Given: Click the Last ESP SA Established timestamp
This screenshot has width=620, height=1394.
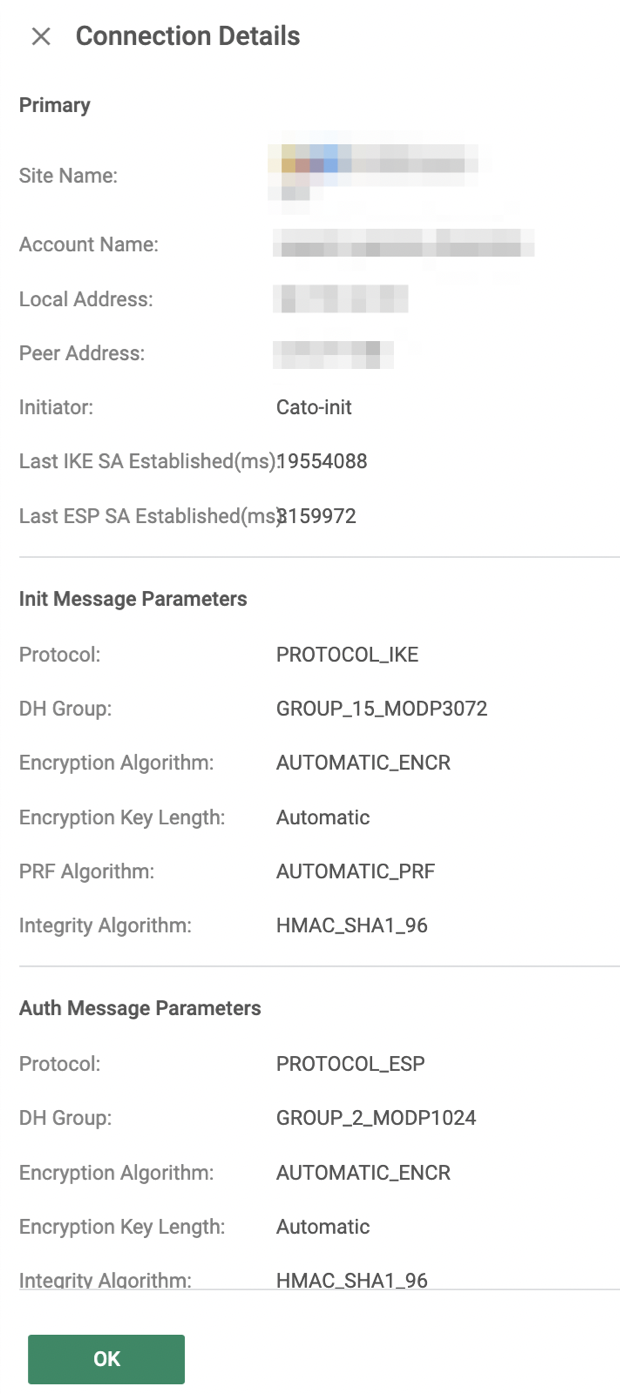Looking at the screenshot, I should pos(320,515).
